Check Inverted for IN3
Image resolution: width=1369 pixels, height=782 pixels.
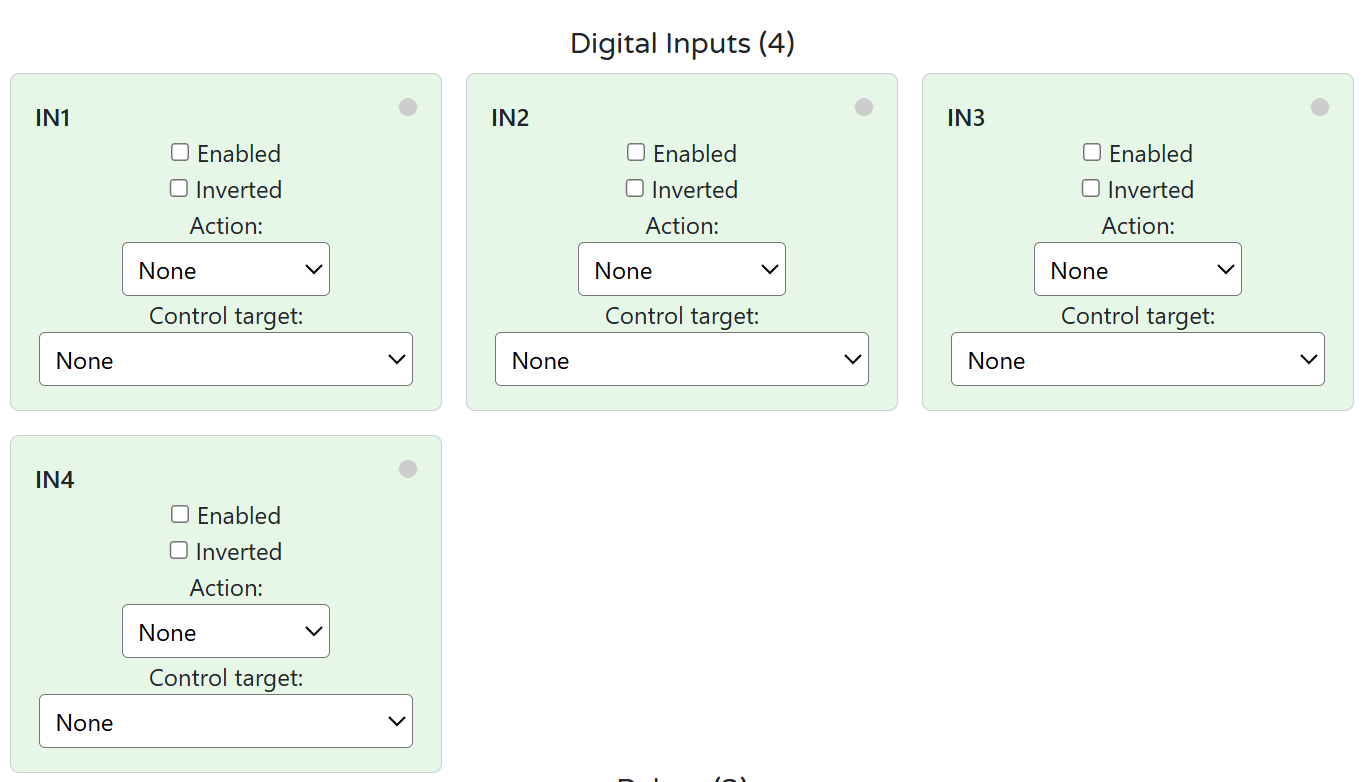tap(1089, 187)
